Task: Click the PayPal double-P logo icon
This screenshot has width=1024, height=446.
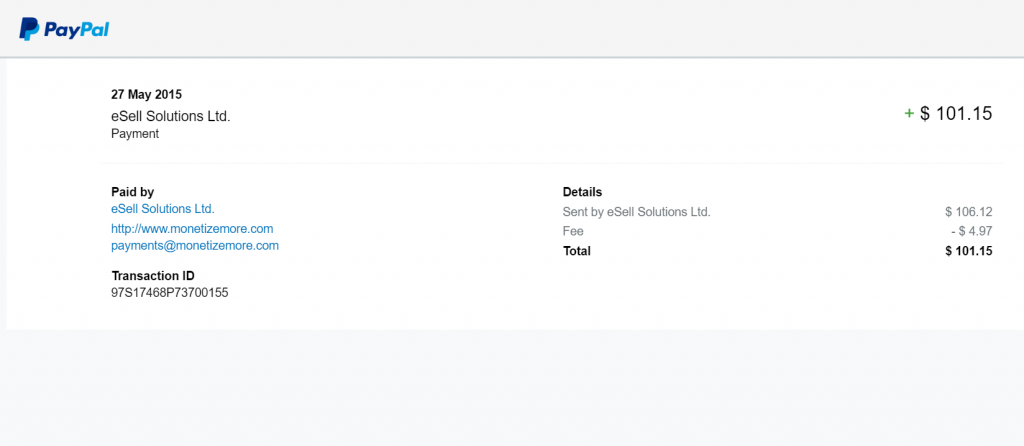Action: [29, 29]
